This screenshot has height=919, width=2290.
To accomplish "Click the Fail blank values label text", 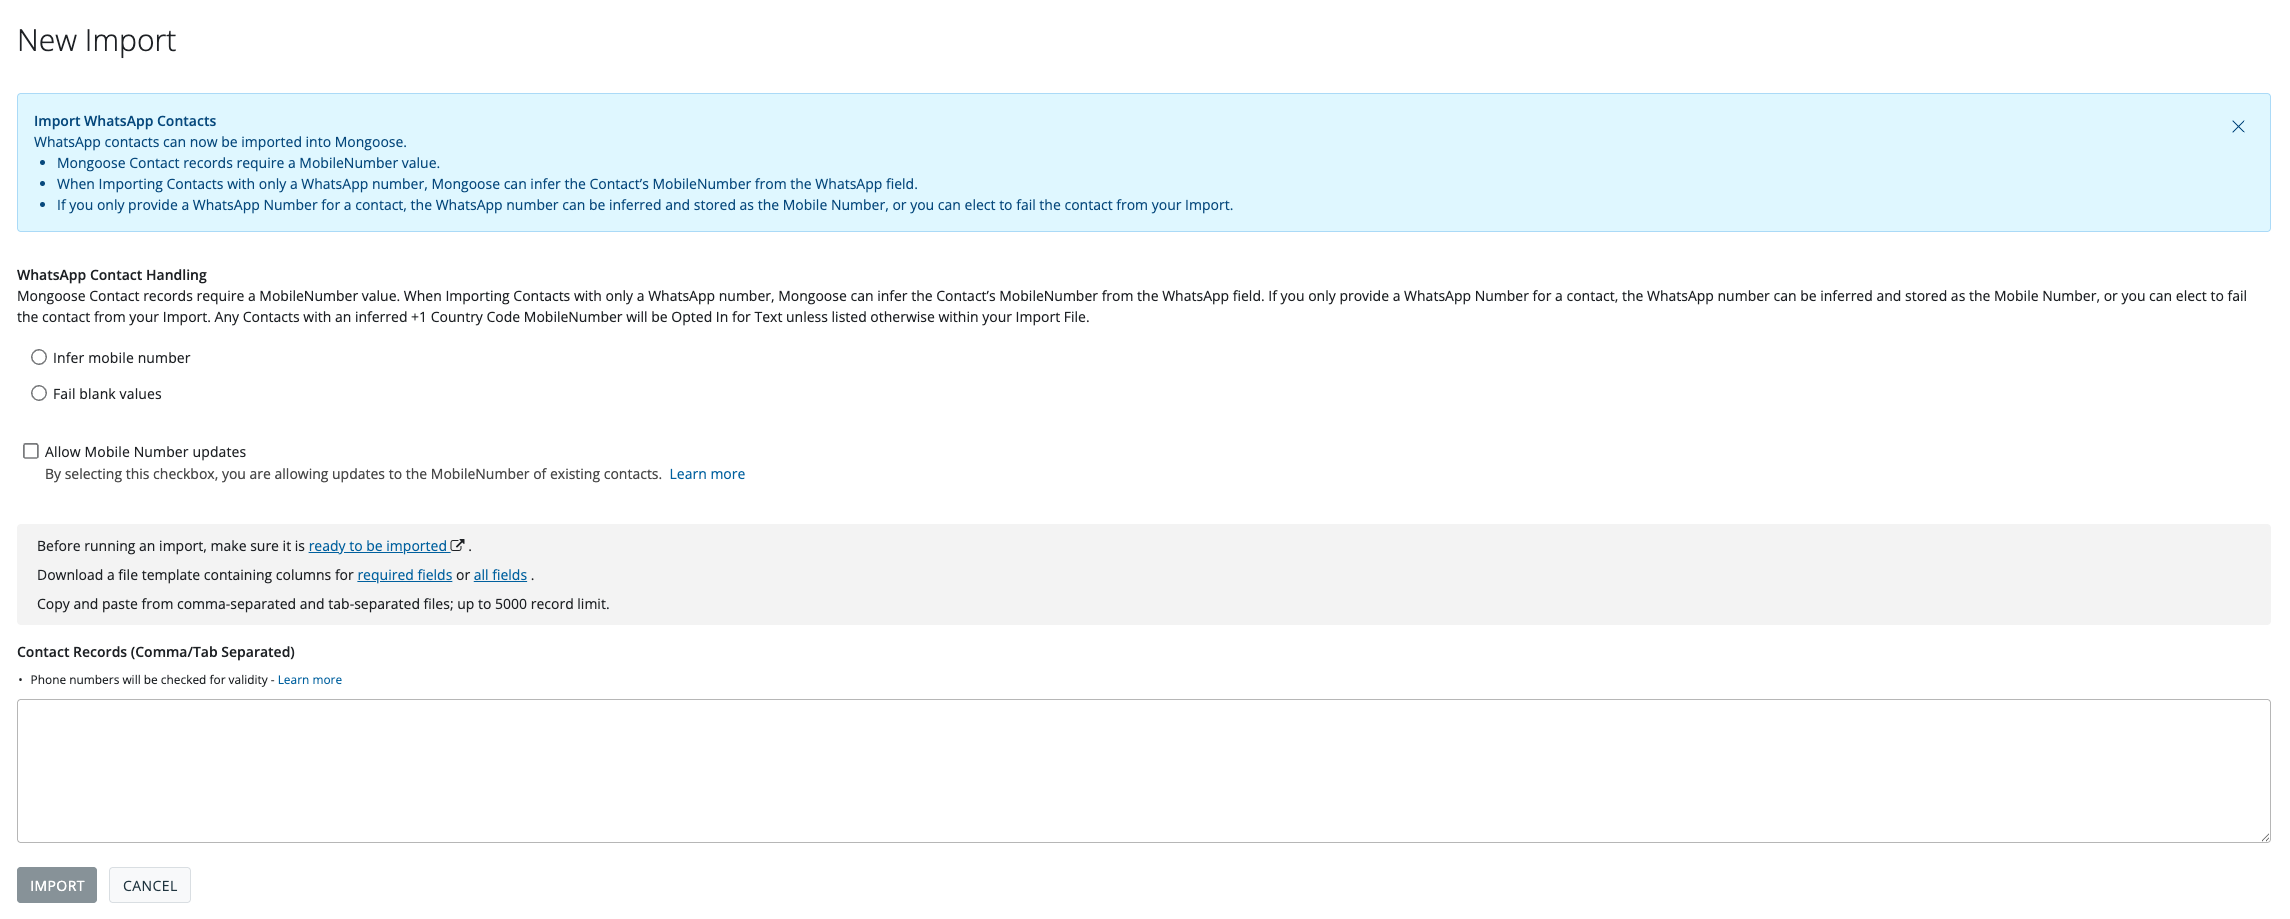I will click(107, 394).
